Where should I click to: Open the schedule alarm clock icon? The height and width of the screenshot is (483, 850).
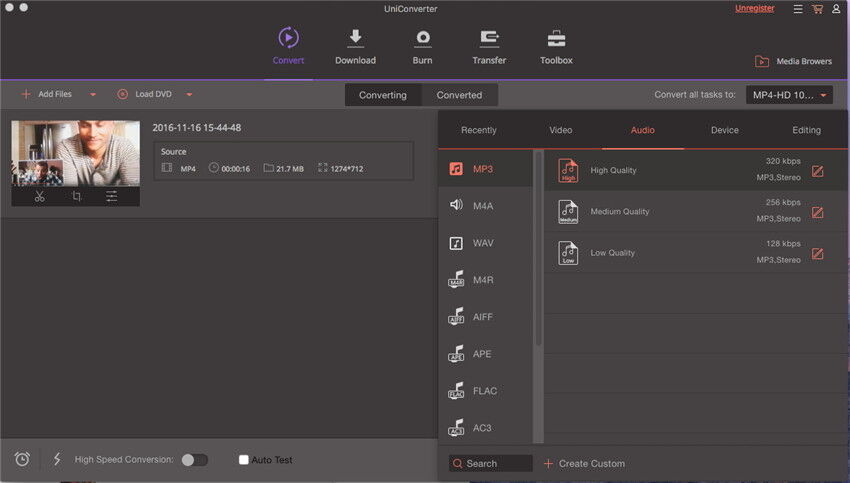[22, 459]
